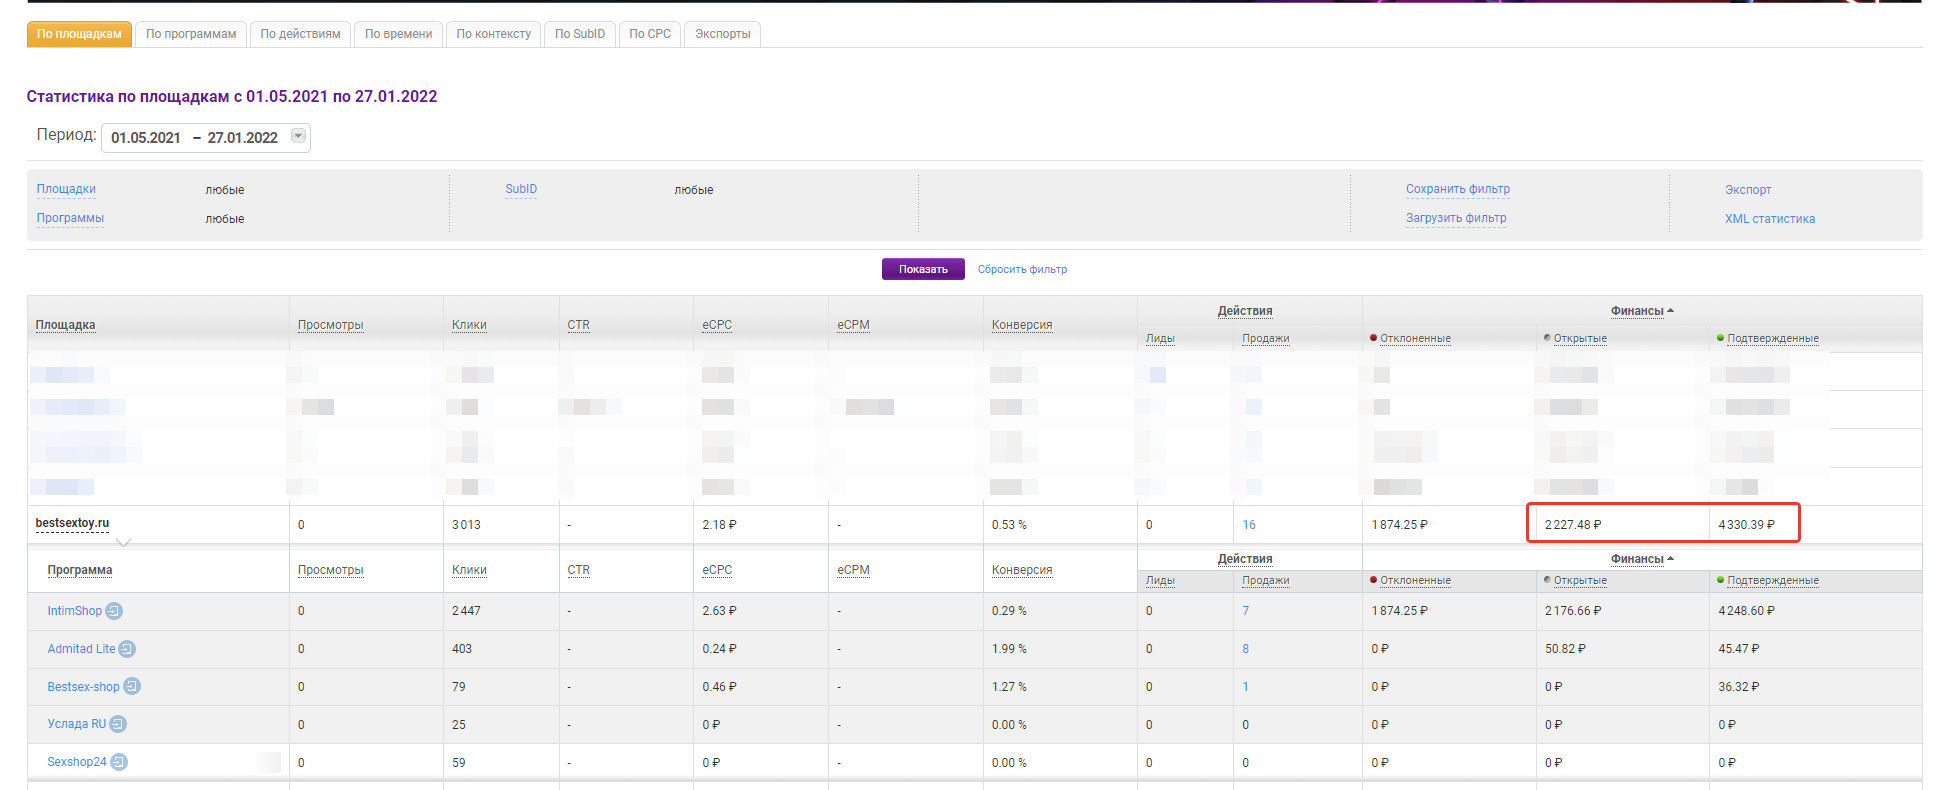
Task: Select the 4 330.39 ₽ confirmed value
Action: coord(1747,525)
